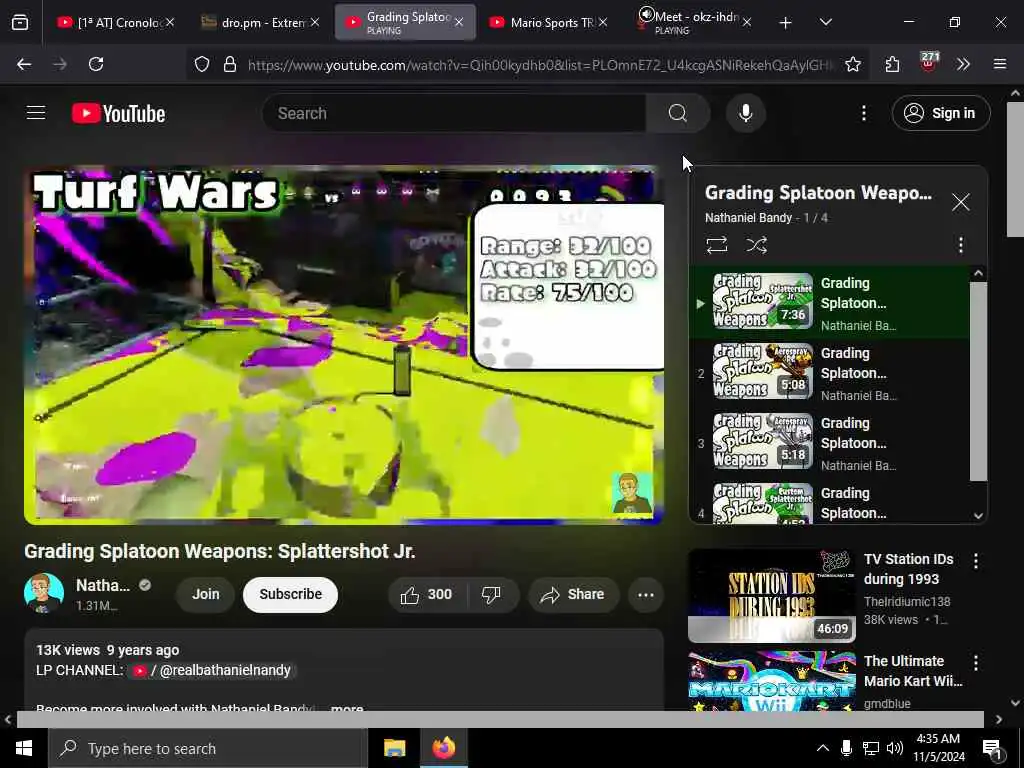Click the search magnifier button

(677, 113)
